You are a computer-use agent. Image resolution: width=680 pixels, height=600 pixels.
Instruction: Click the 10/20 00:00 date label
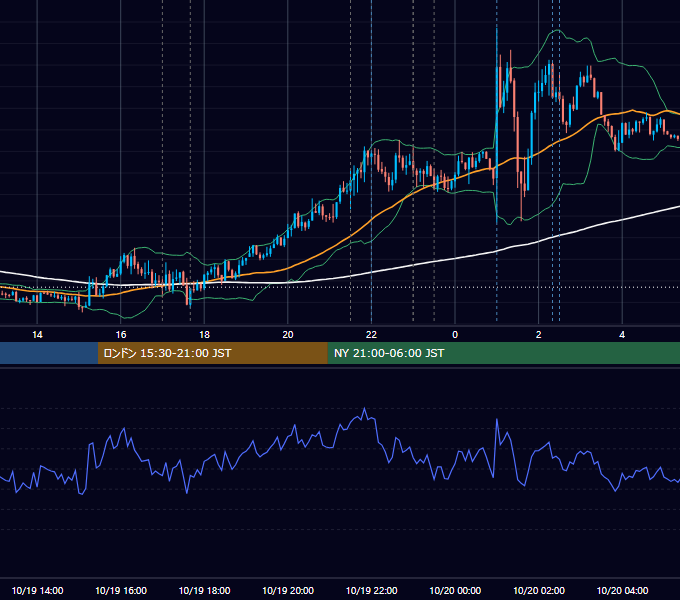click(x=455, y=590)
